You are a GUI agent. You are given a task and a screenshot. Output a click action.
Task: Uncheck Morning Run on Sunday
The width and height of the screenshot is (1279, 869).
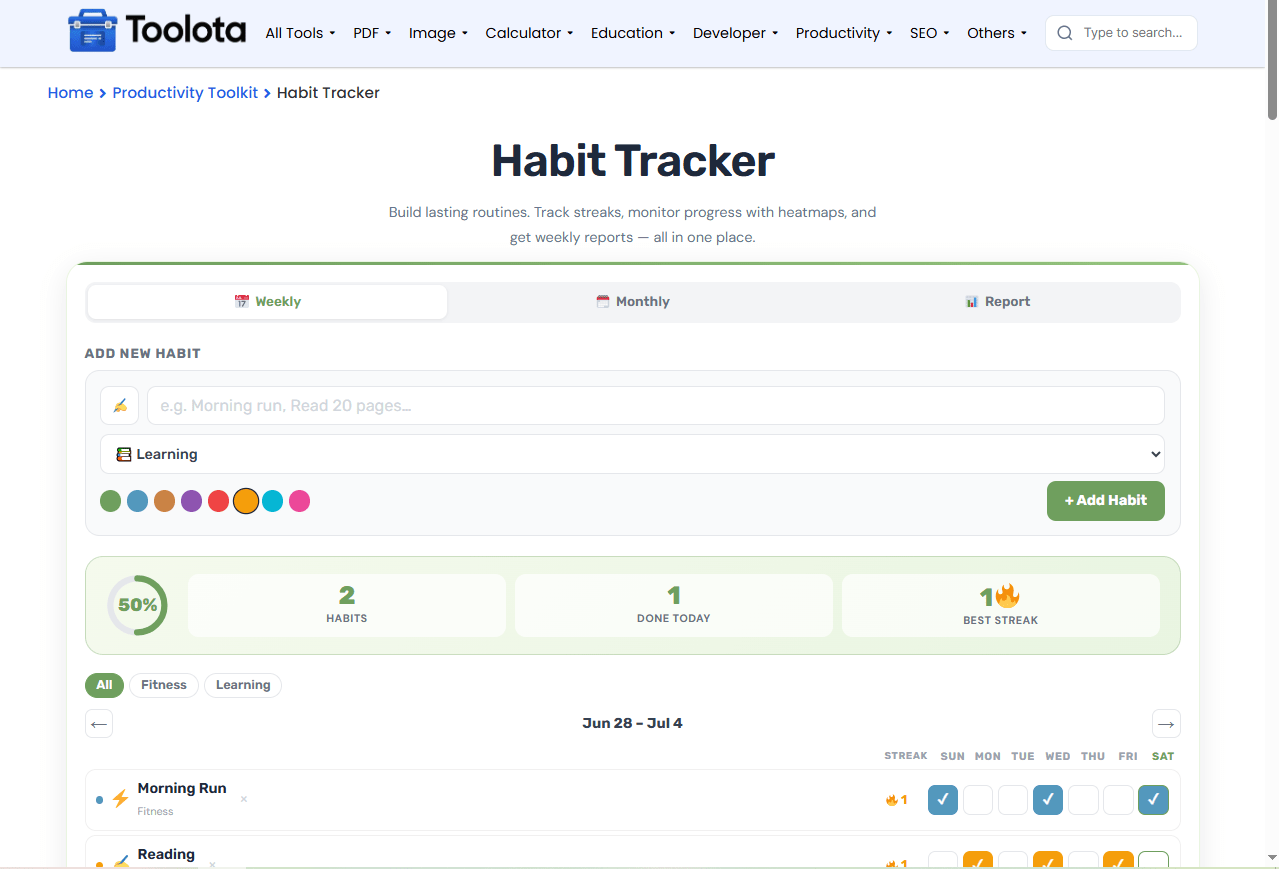(x=943, y=800)
